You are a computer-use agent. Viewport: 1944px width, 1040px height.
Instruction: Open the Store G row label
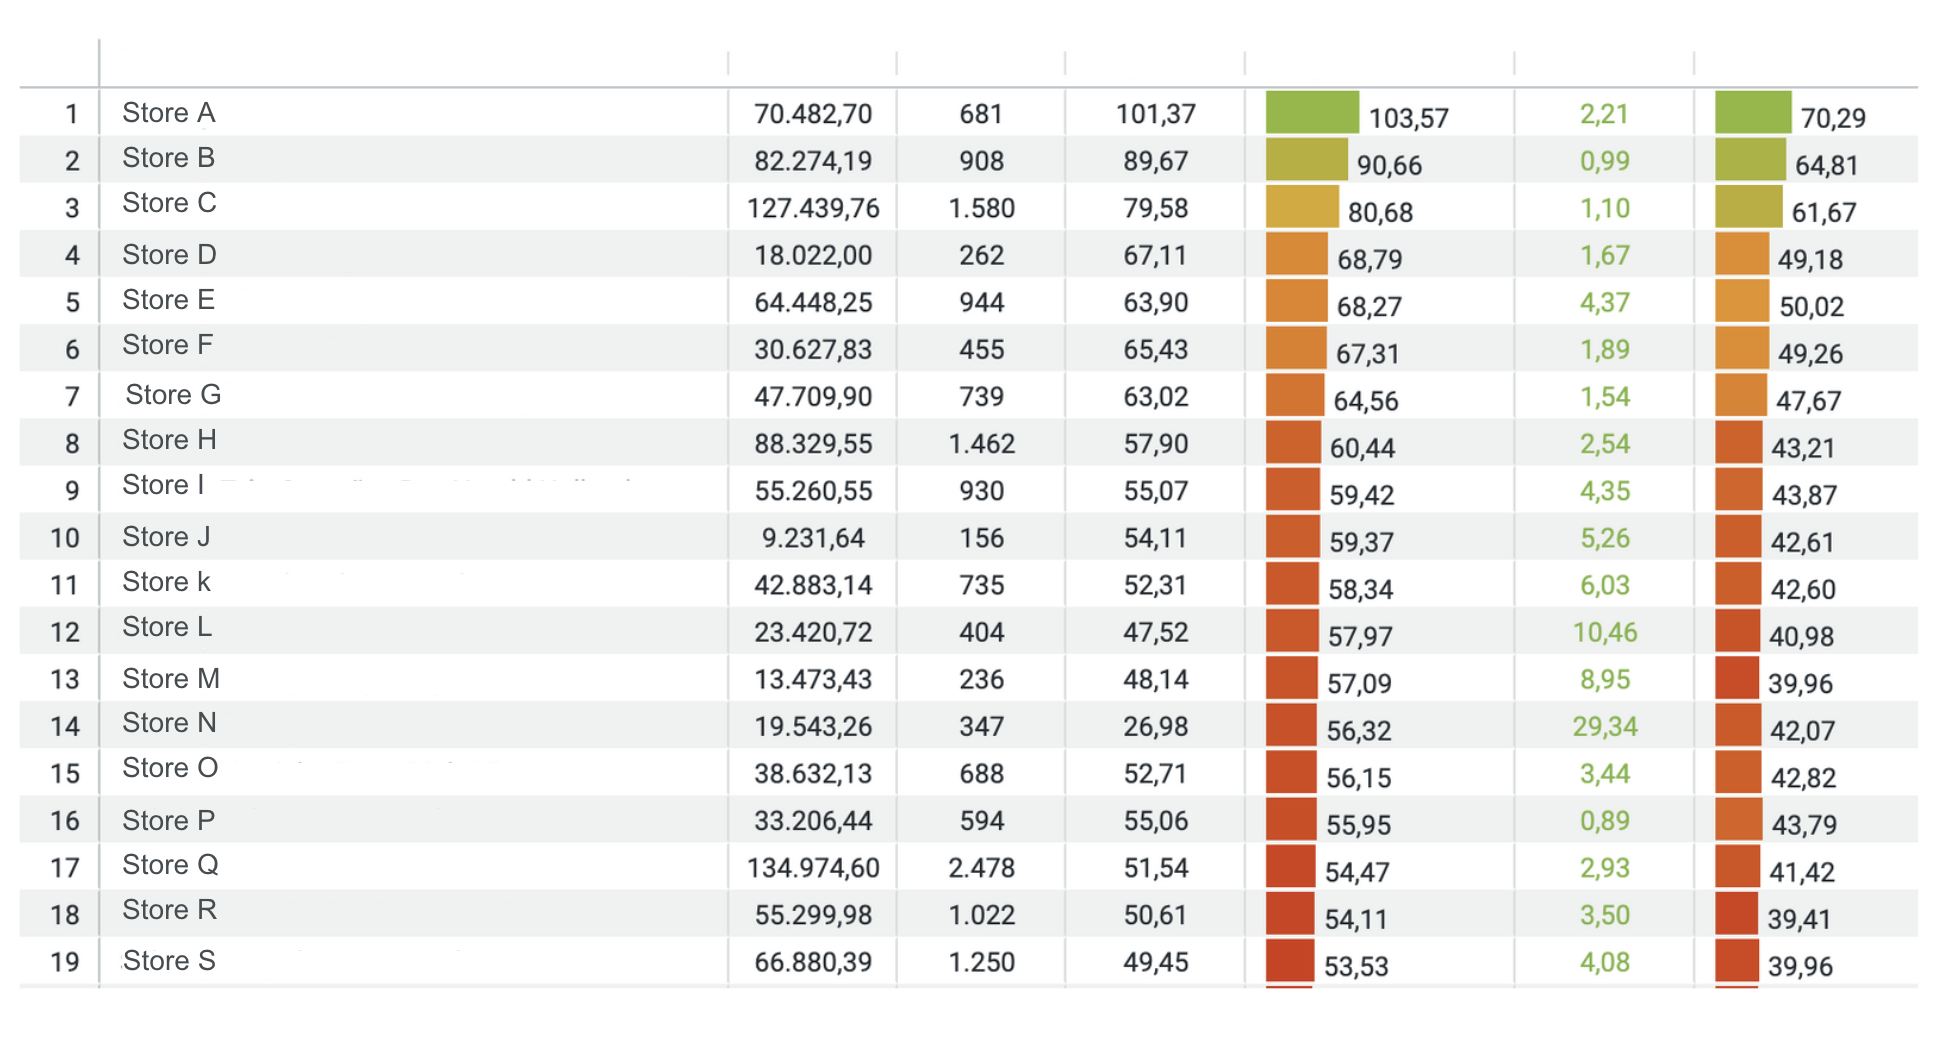click(x=173, y=395)
